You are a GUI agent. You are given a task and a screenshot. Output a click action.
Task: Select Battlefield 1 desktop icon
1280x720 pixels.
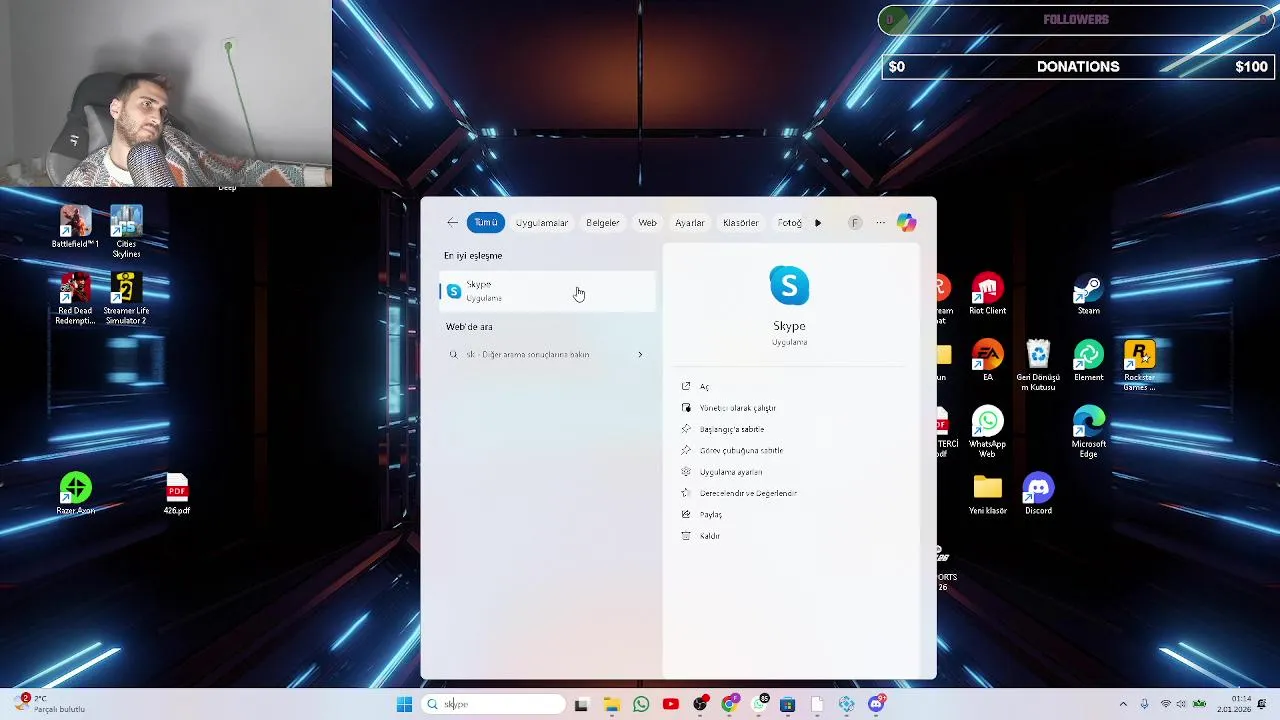(x=75, y=227)
